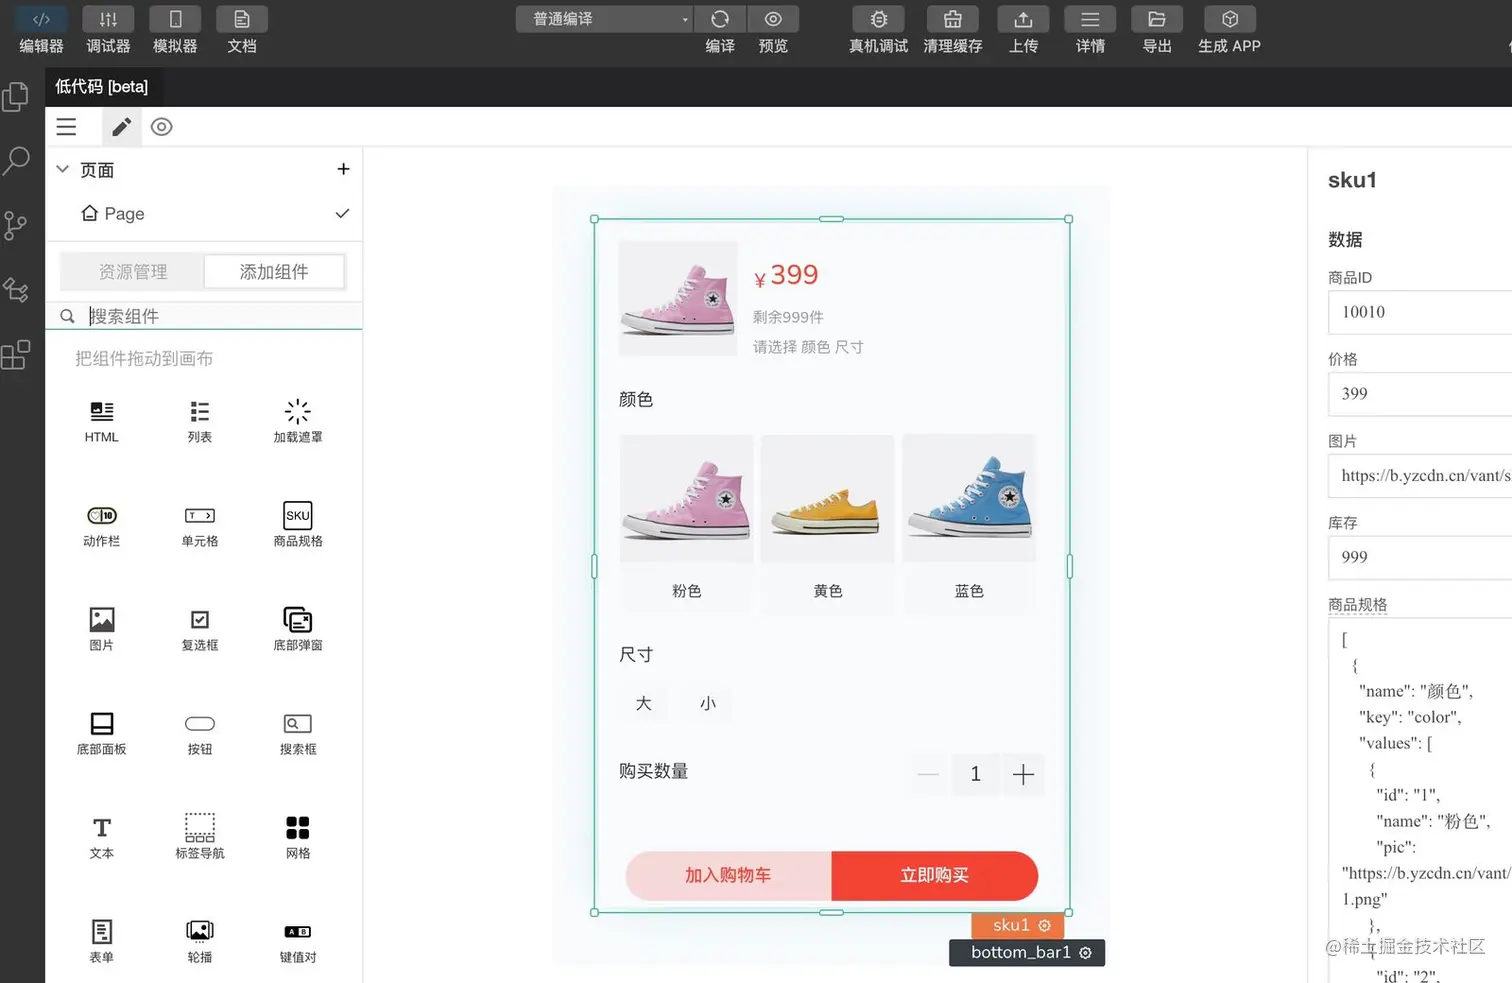Toggle the pencil edit mode

click(x=121, y=127)
